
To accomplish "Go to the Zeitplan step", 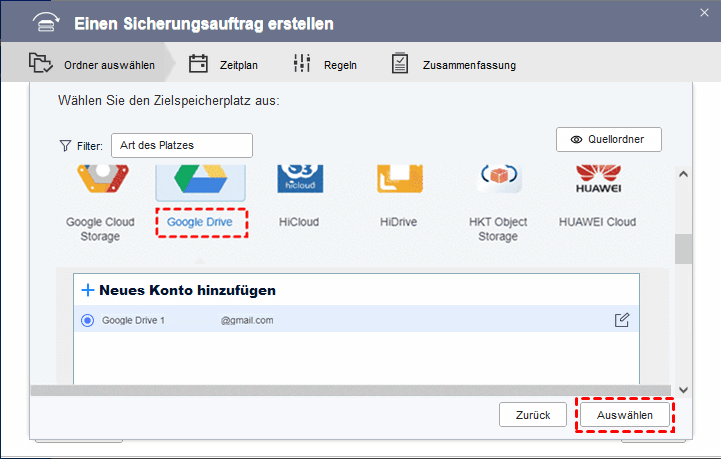I will tap(225, 65).
